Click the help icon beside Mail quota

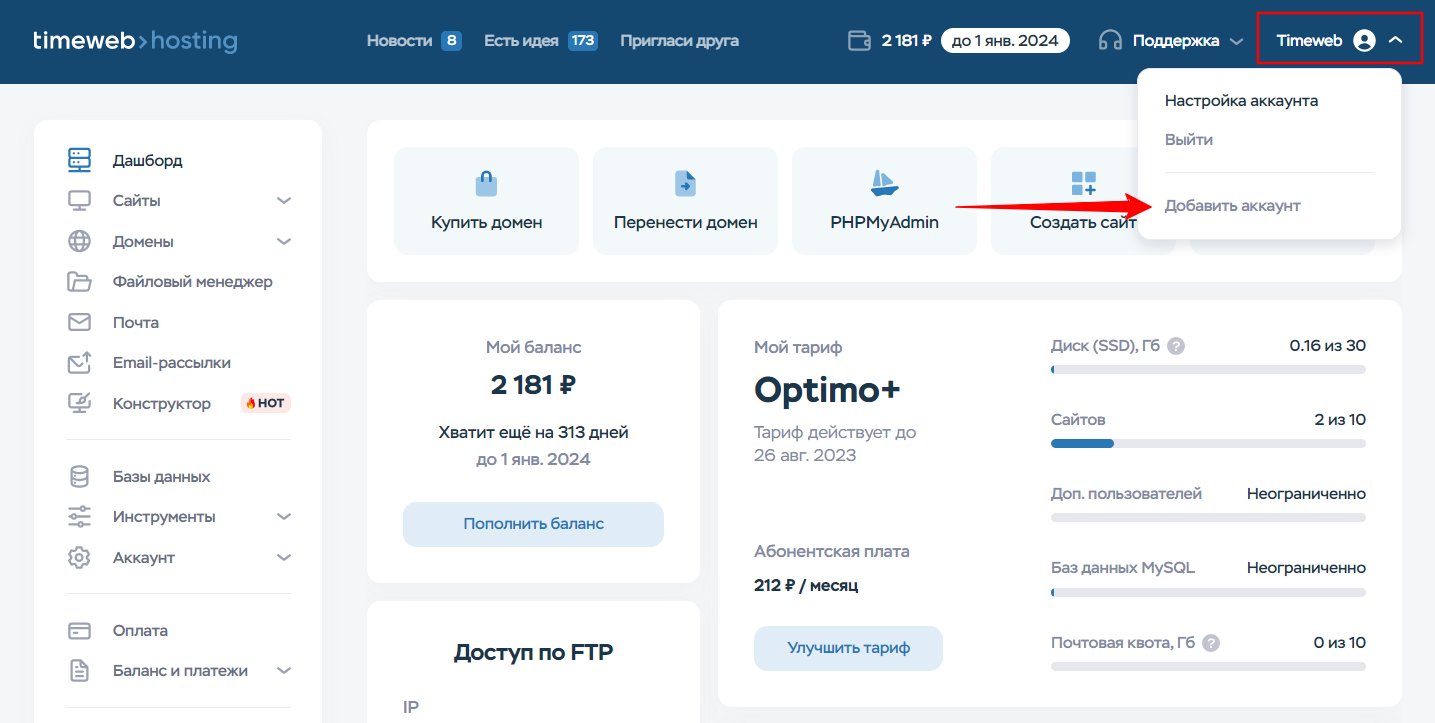(1211, 643)
